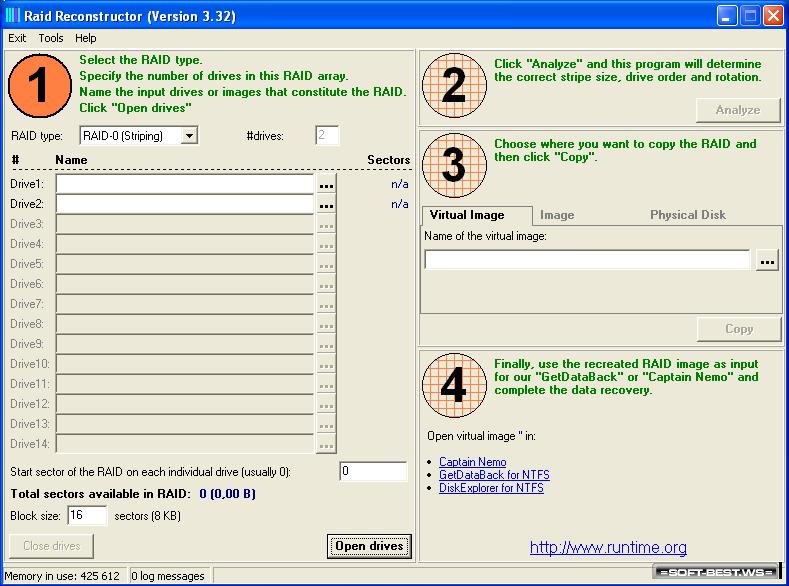This screenshot has width=789, height=586.
Task: Open the Tools menu
Action: (x=51, y=38)
